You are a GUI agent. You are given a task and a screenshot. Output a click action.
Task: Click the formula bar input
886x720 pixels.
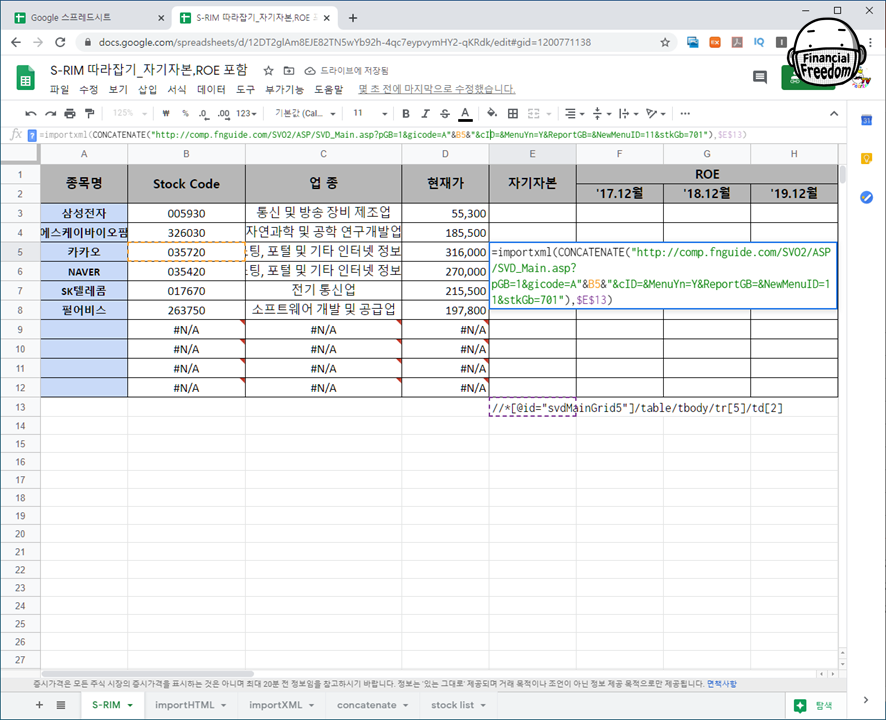441,135
